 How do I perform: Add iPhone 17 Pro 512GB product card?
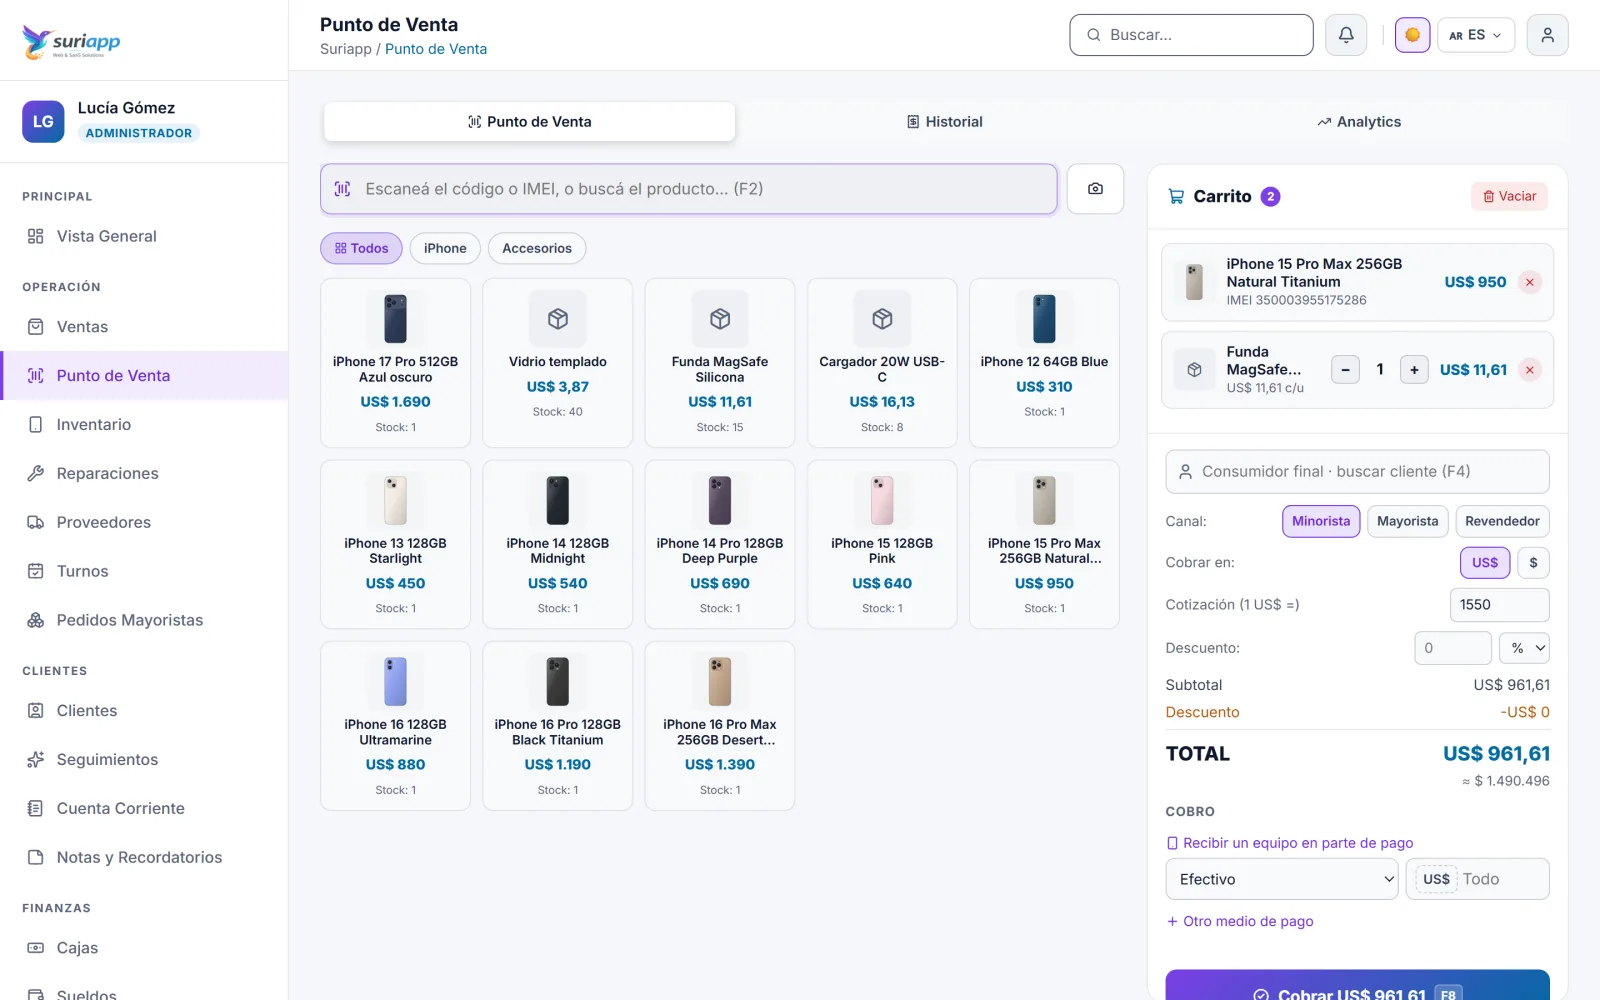tap(395, 363)
